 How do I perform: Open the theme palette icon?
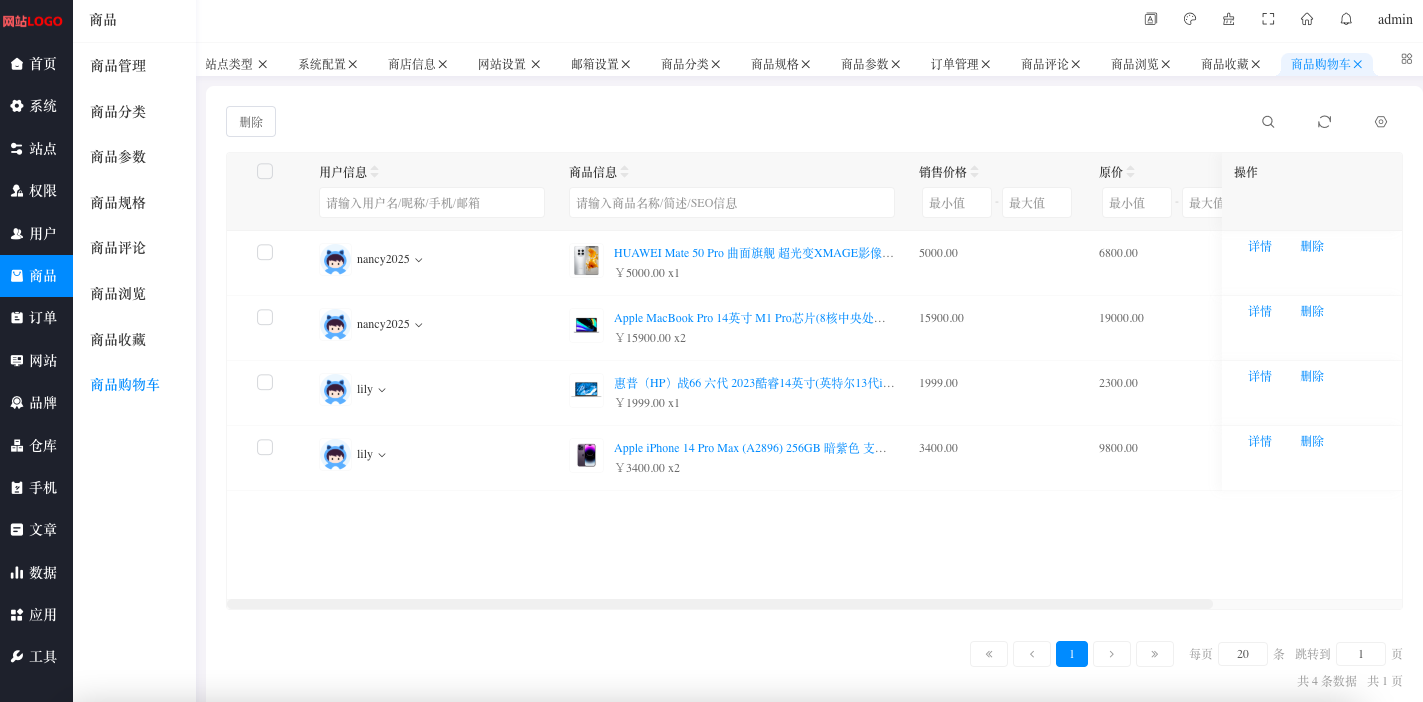tap(1190, 19)
